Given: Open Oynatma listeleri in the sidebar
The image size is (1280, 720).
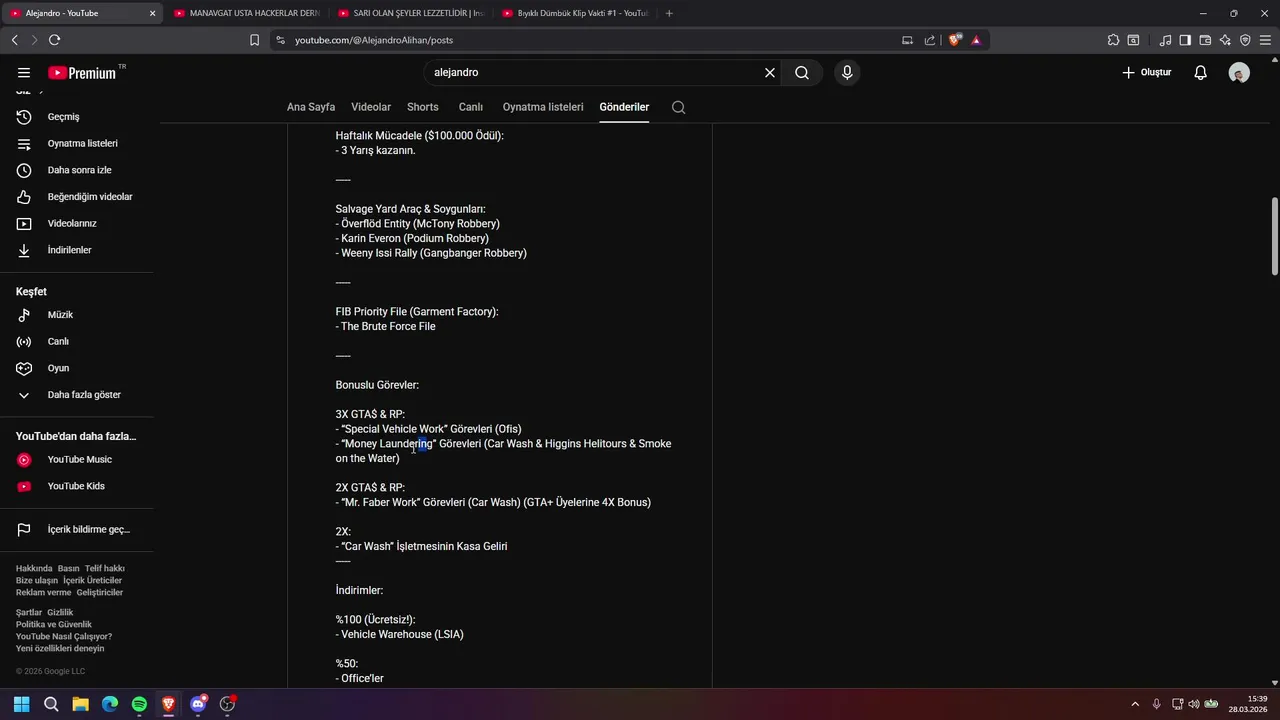Looking at the screenshot, I should 77,143.
